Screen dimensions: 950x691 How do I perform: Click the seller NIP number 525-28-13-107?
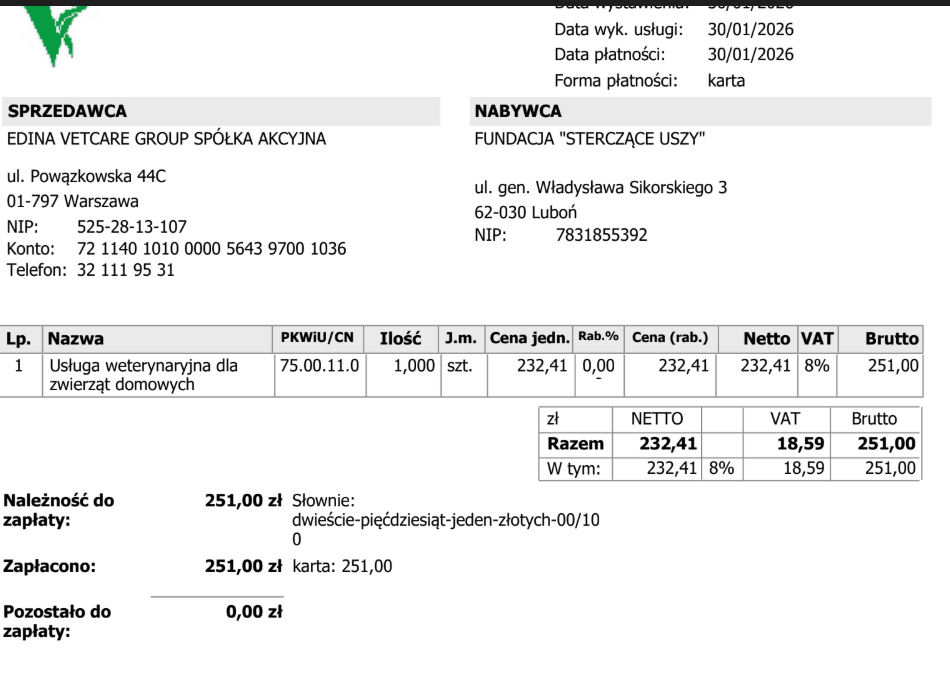131,226
